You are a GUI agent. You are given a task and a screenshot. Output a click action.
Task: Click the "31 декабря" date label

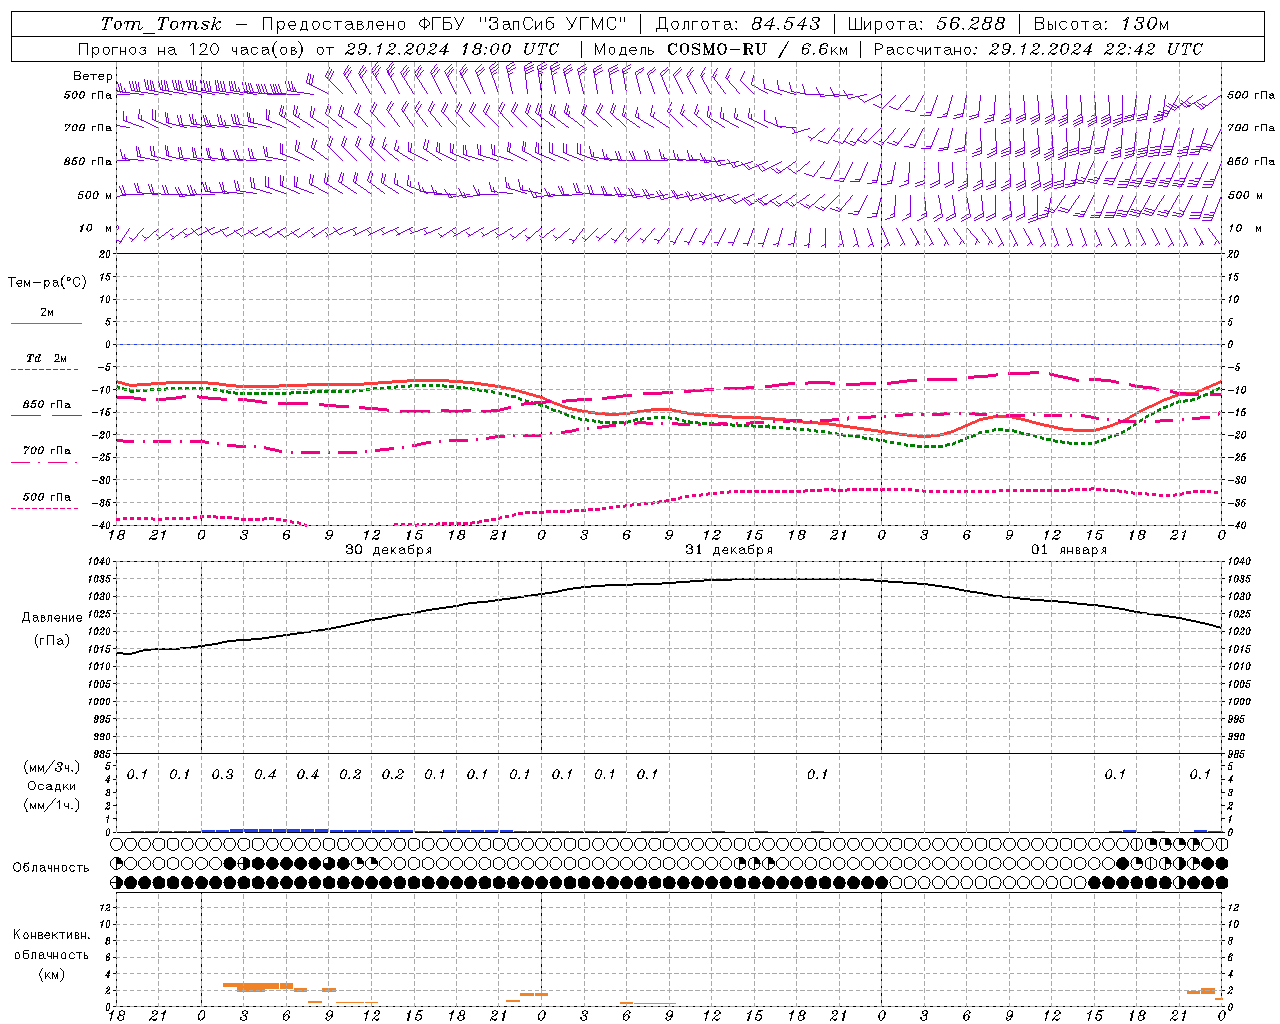coord(729,550)
